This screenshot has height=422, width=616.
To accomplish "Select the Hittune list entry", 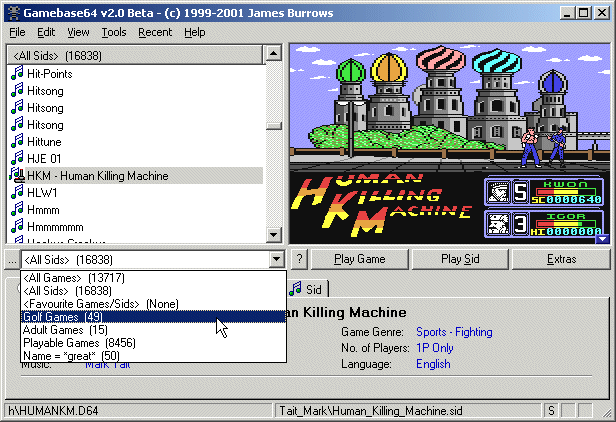I will [x=44, y=142].
